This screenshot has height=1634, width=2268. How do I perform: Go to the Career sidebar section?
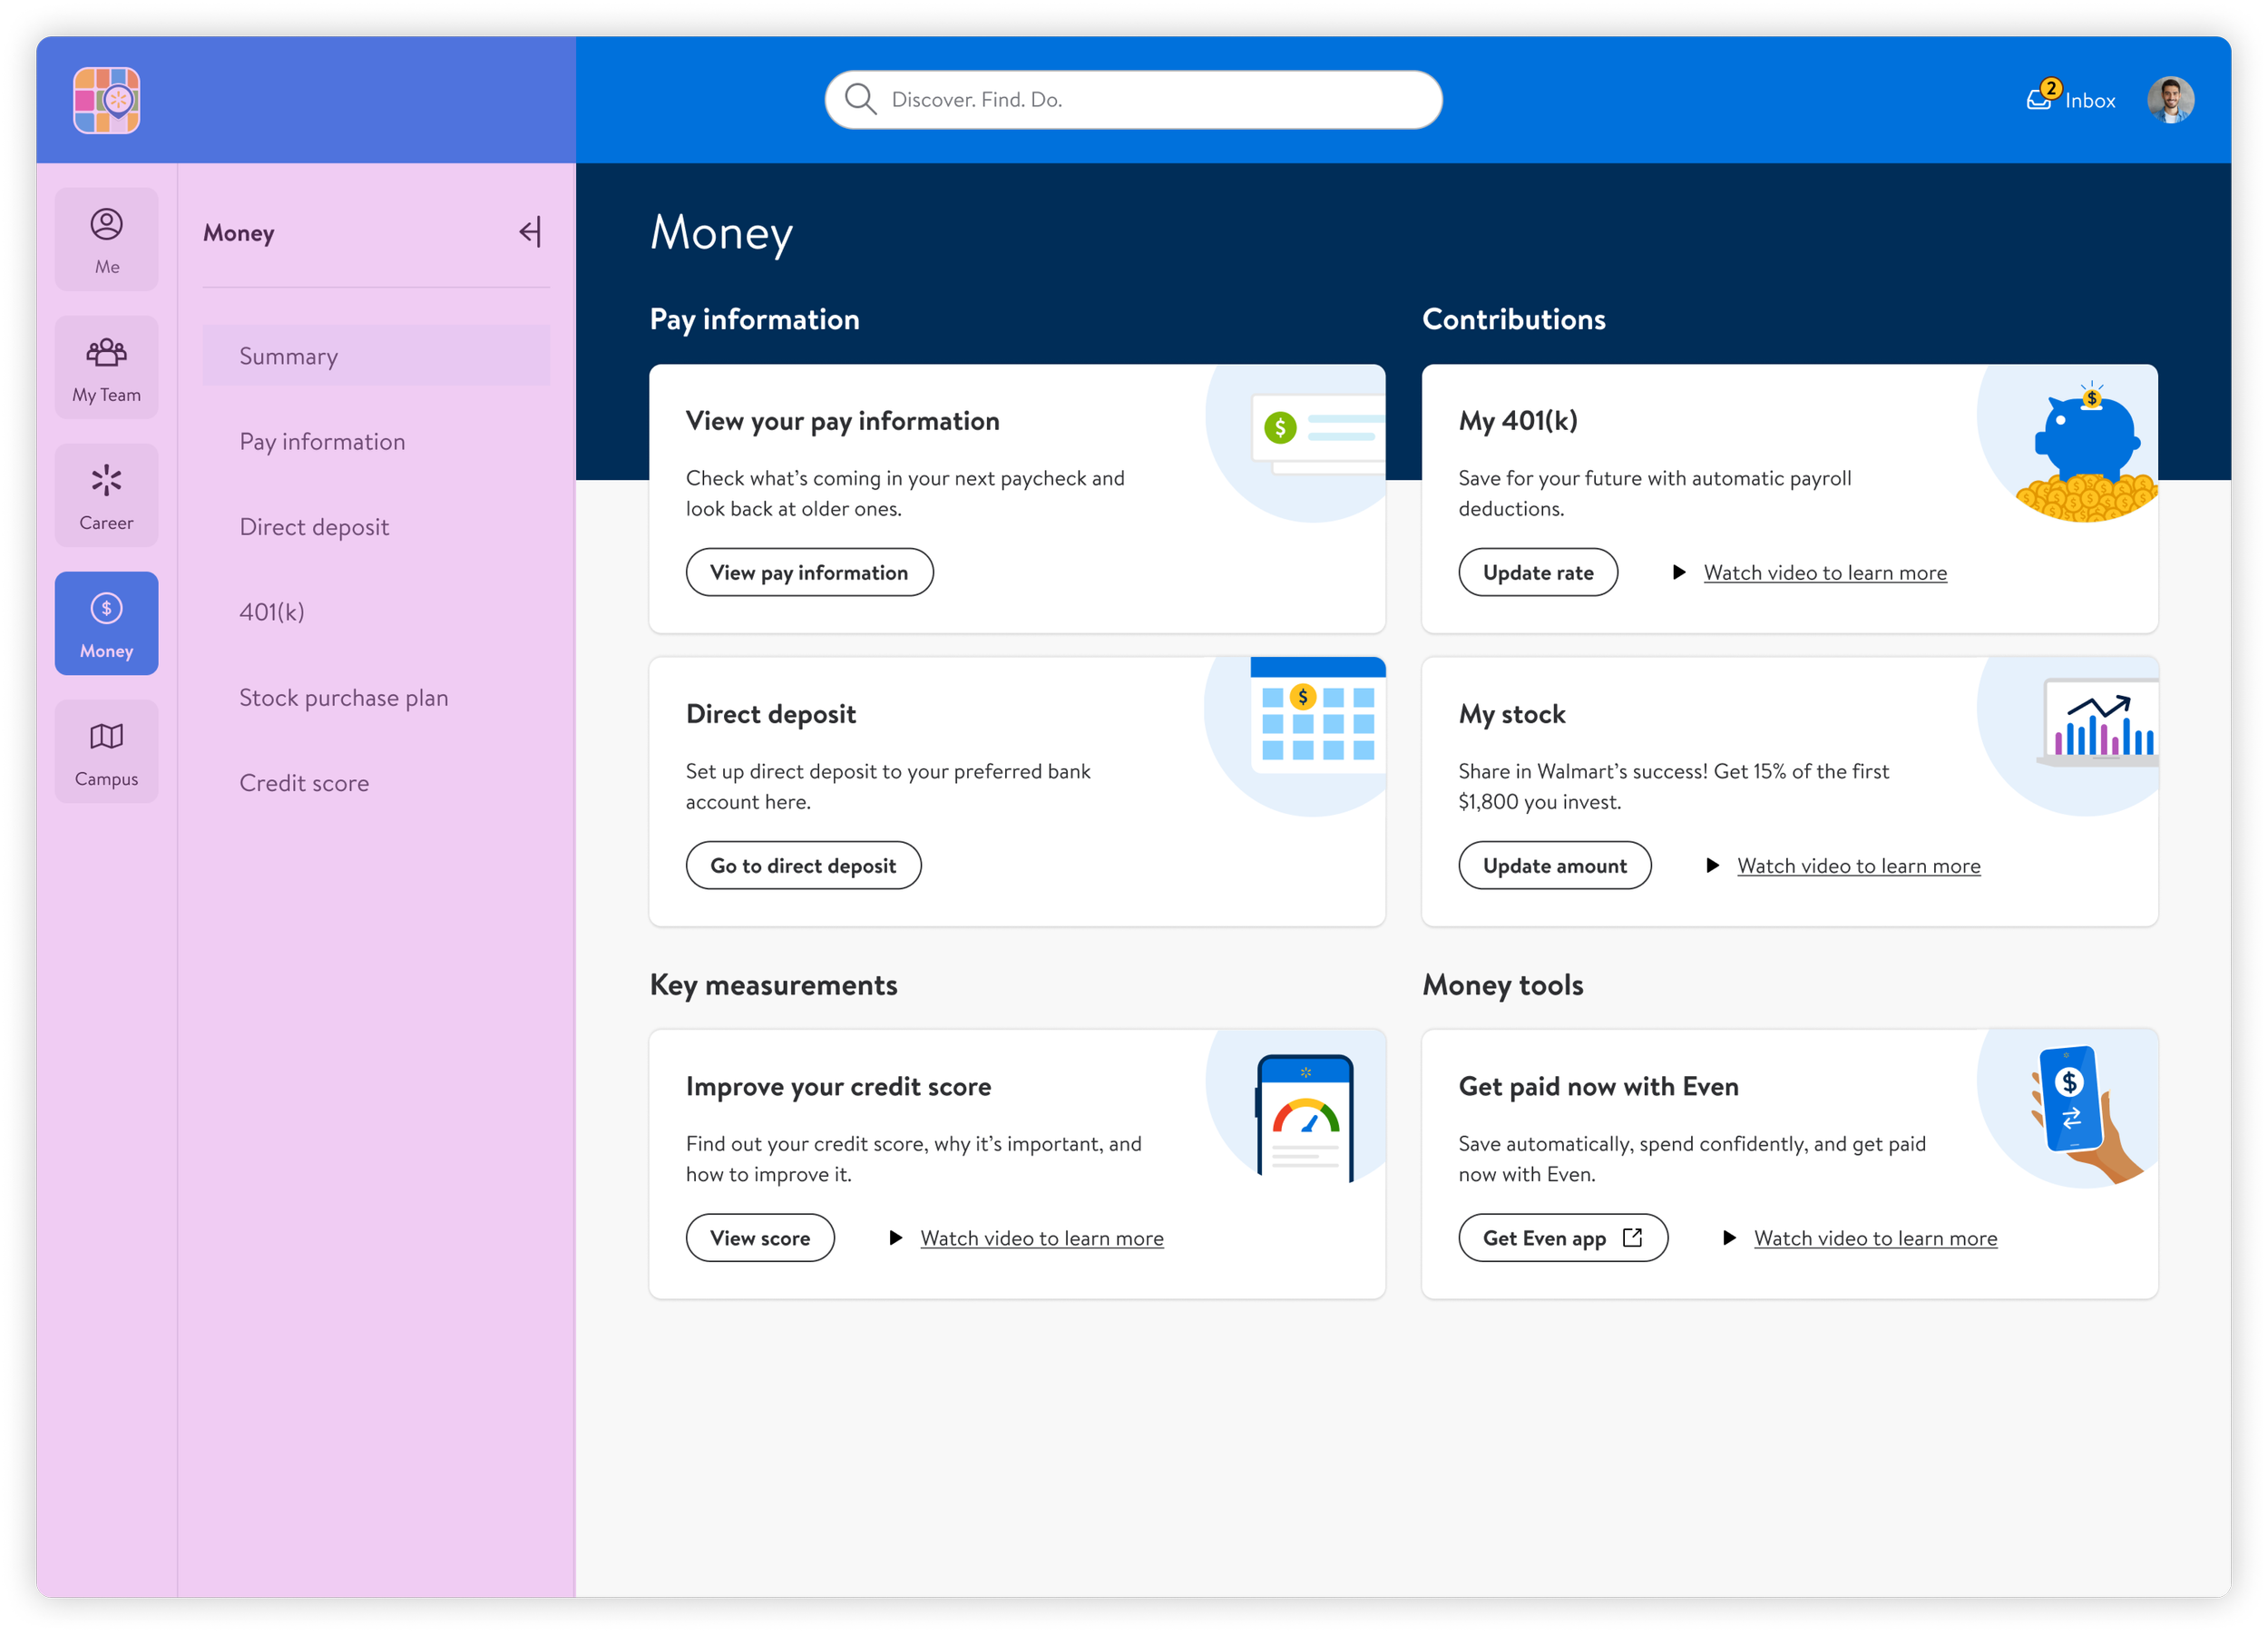coord(106,496)
